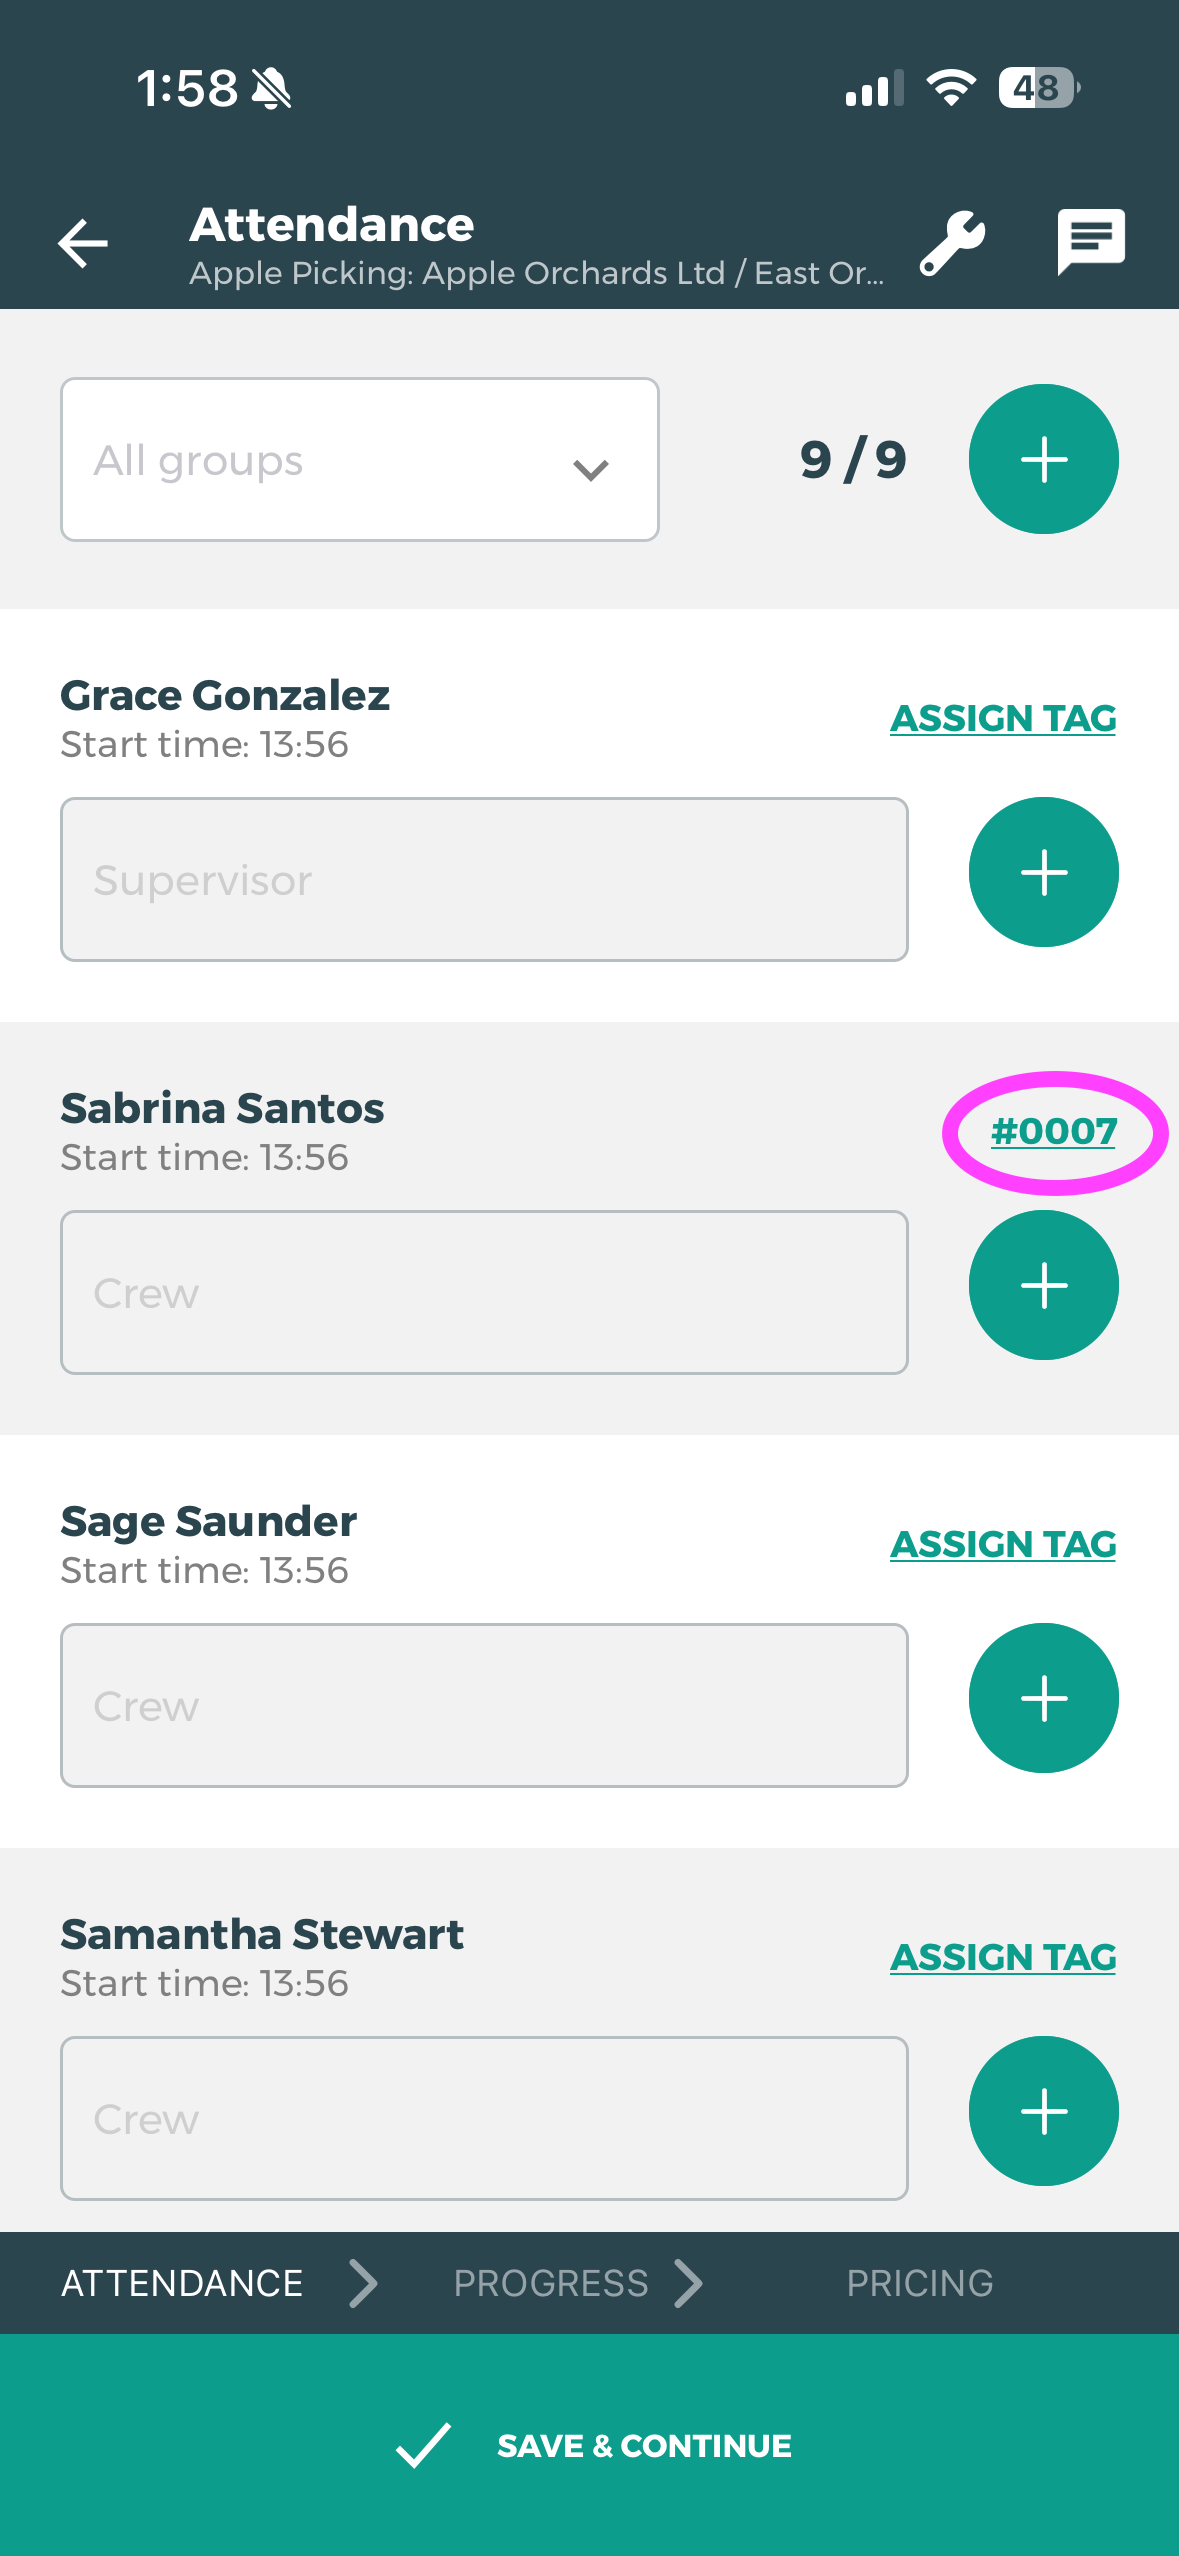Select the Attendance step tab
The width and height of the screenshot is (1179, 2556).
point(182,2283)
